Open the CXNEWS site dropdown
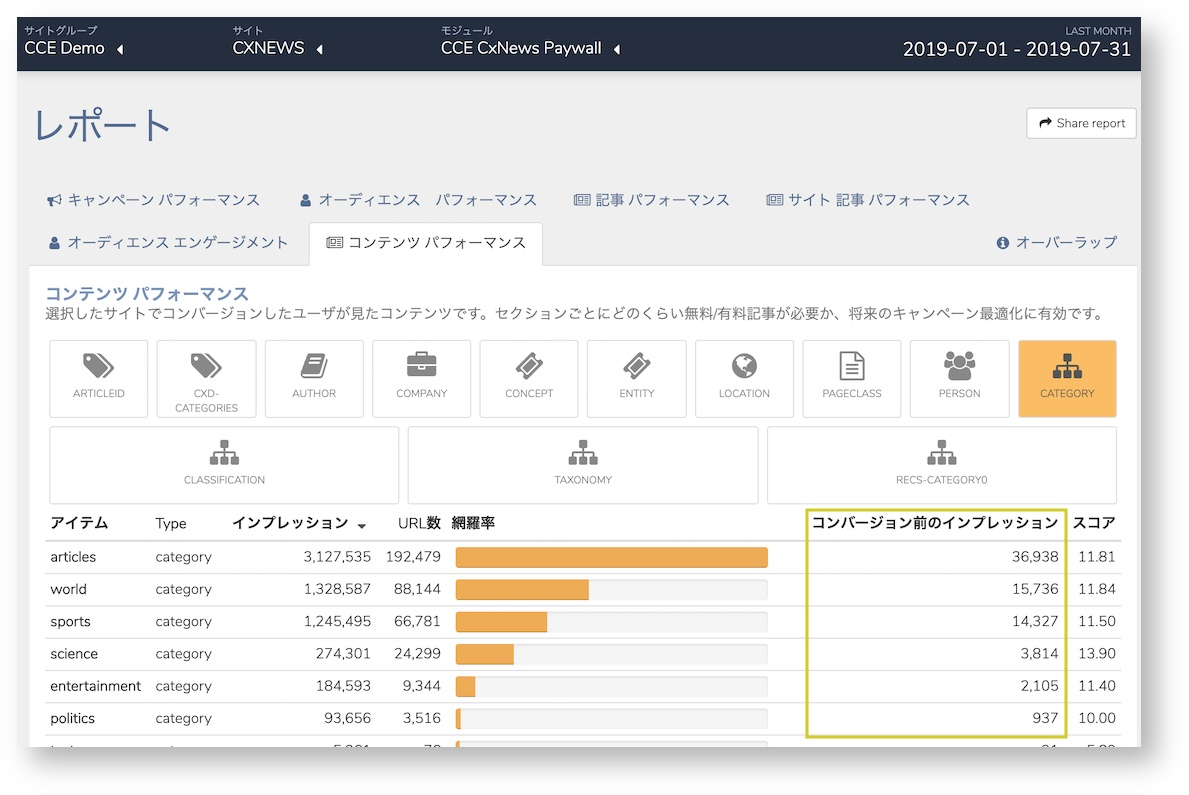 (x=278, y=48)
